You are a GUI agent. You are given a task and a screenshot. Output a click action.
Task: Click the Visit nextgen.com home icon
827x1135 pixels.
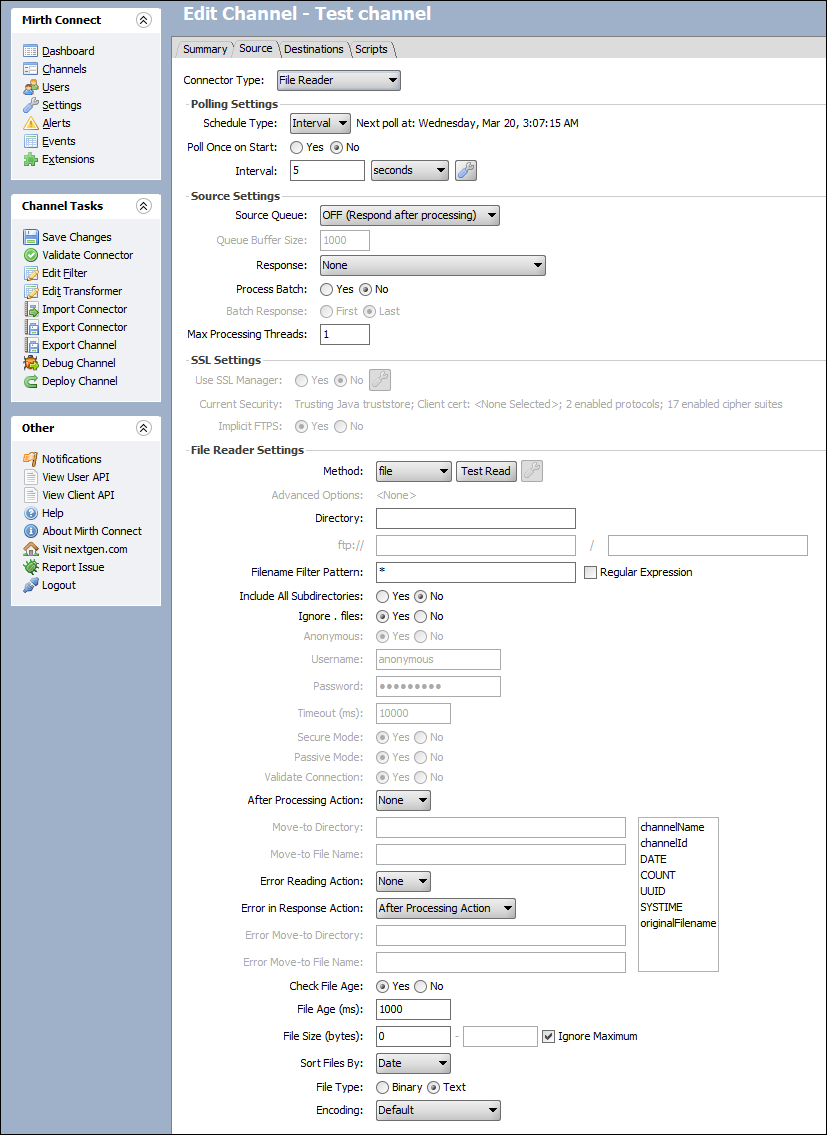click(30, 549)
